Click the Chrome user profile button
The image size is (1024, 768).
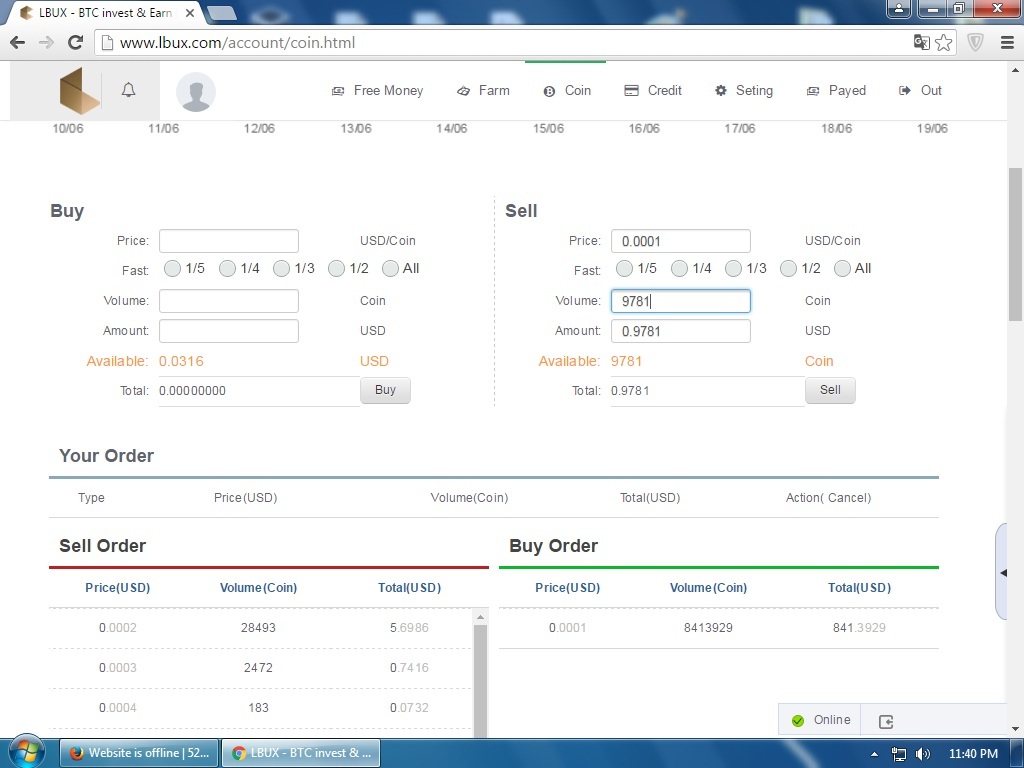click(899, 8)
